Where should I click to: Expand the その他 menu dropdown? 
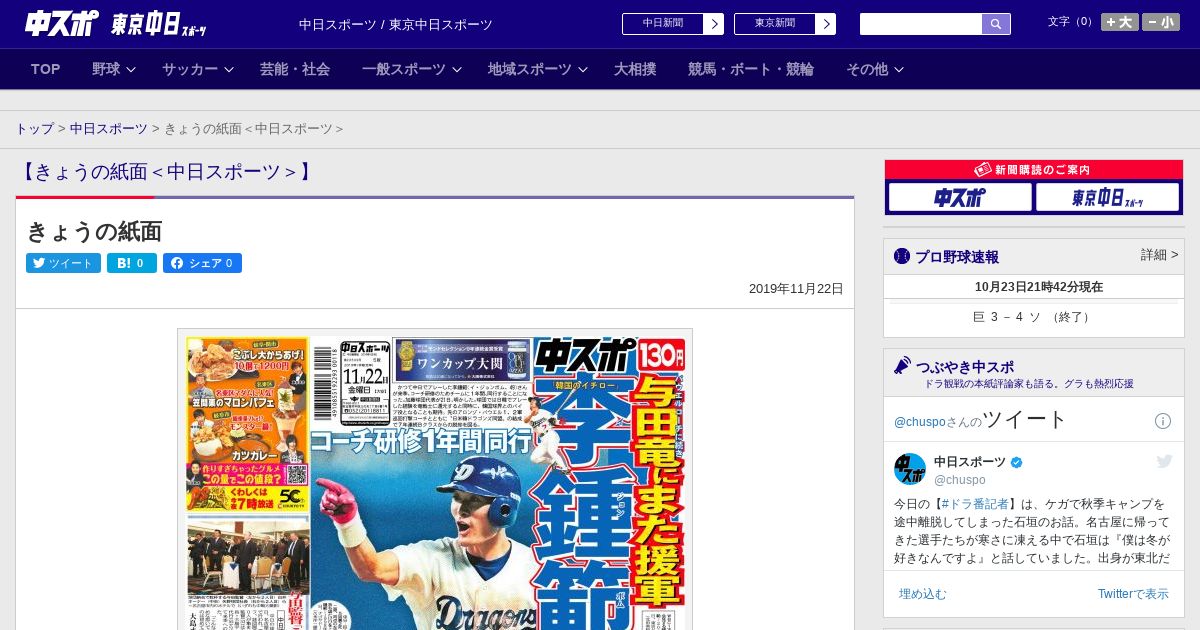(875, 69)
